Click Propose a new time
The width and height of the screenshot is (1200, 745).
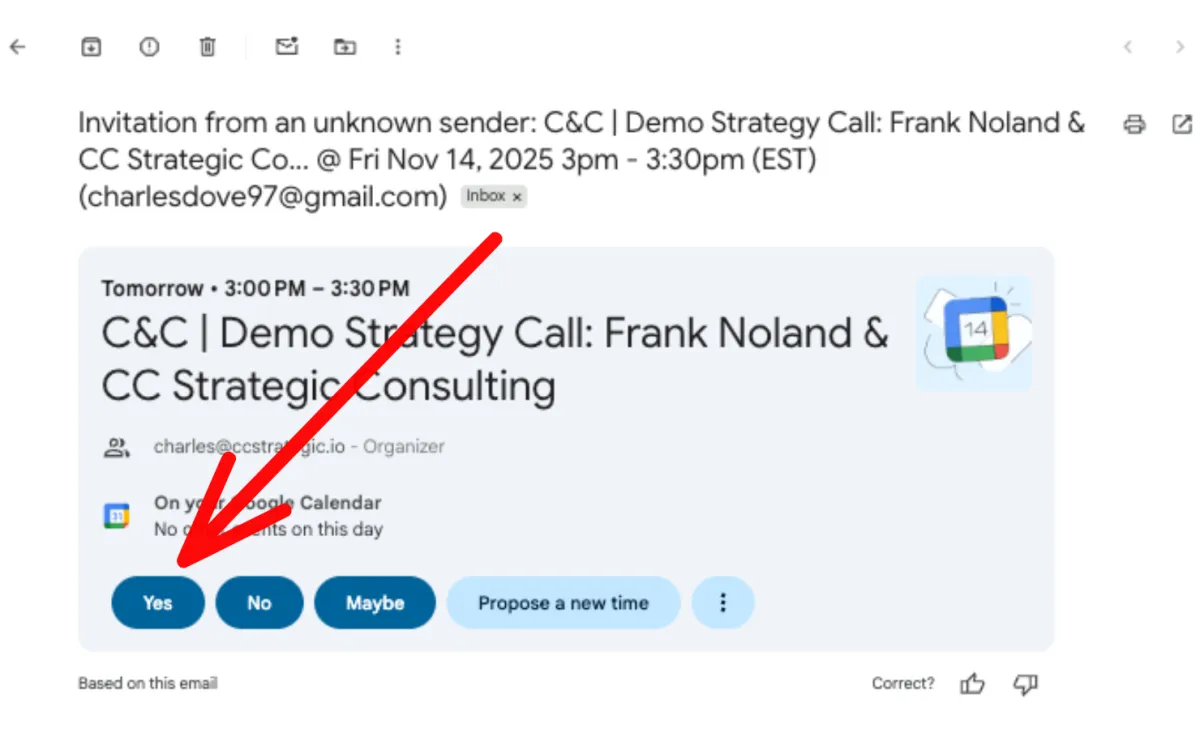[563, 603]
